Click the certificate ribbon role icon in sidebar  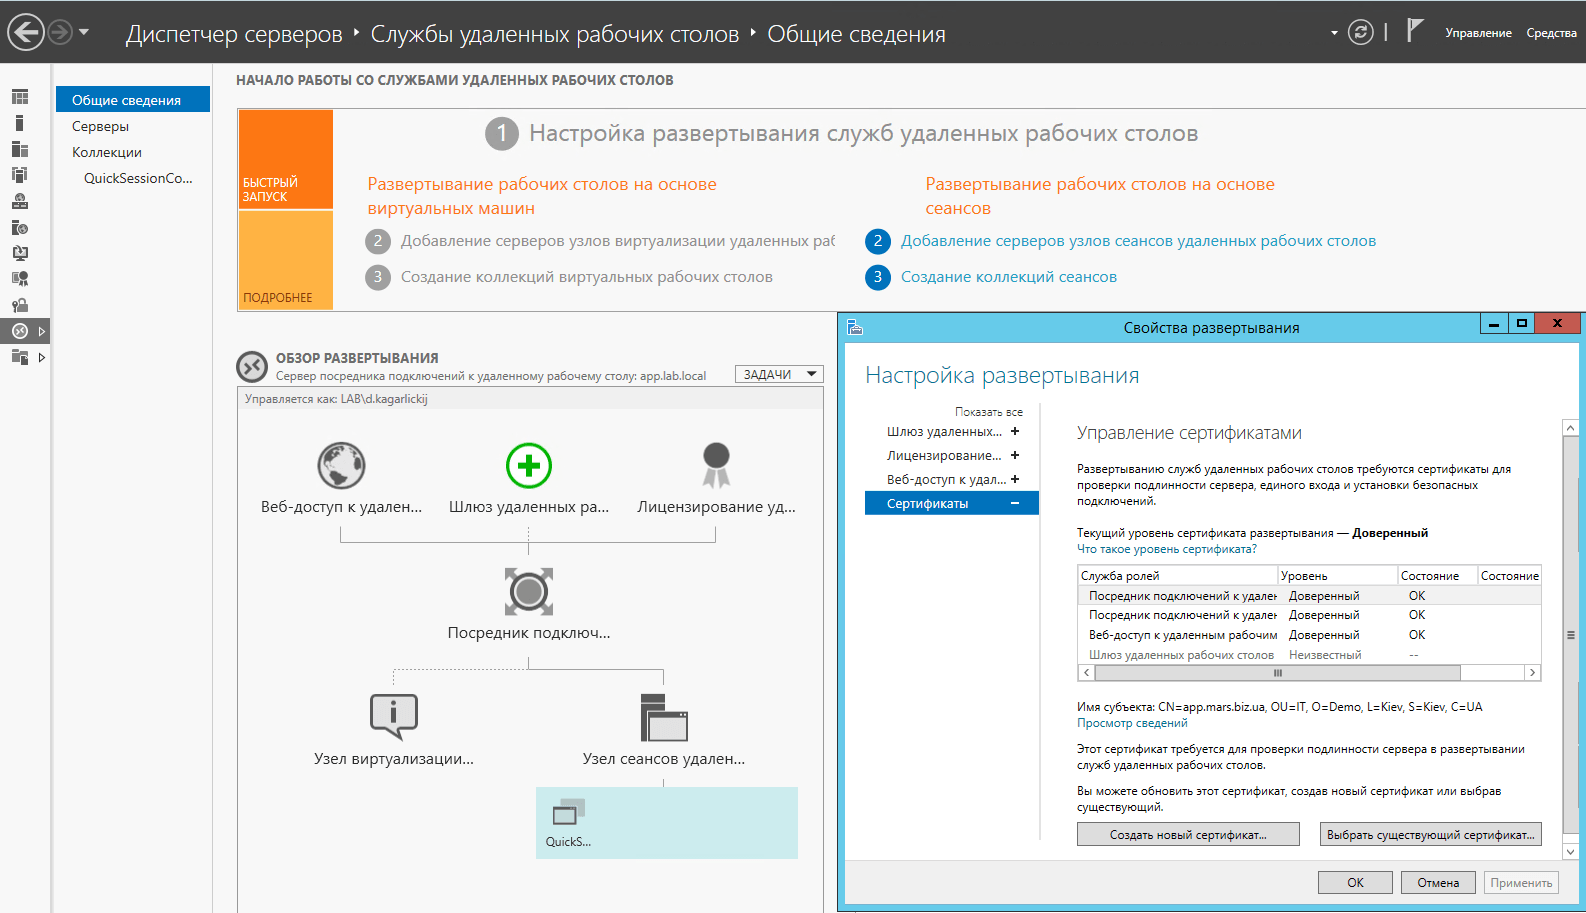point(20,279)
